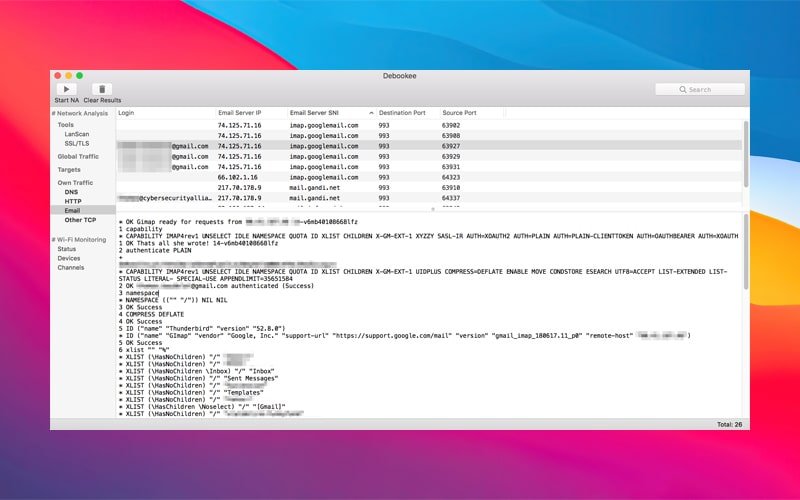Viewport: 800px width, 500px height.
Task: Open Global Traffic section
Action: point(78,157)
